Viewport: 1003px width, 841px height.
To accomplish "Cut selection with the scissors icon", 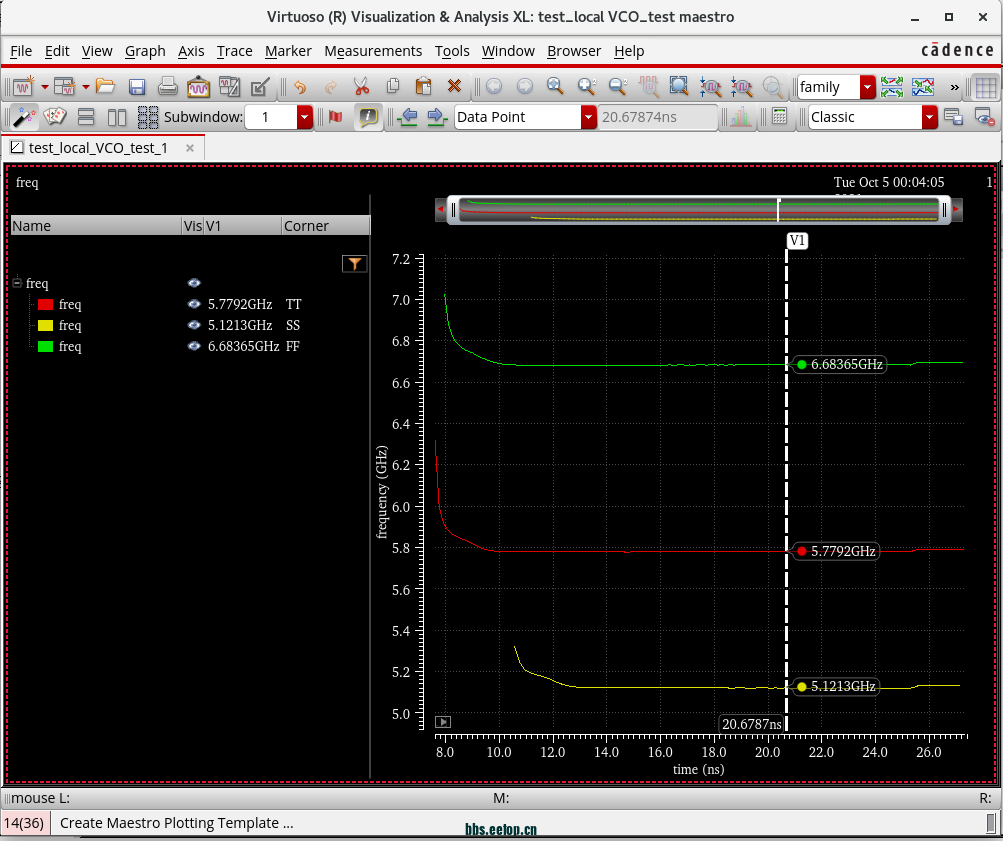I will (361, 86).
